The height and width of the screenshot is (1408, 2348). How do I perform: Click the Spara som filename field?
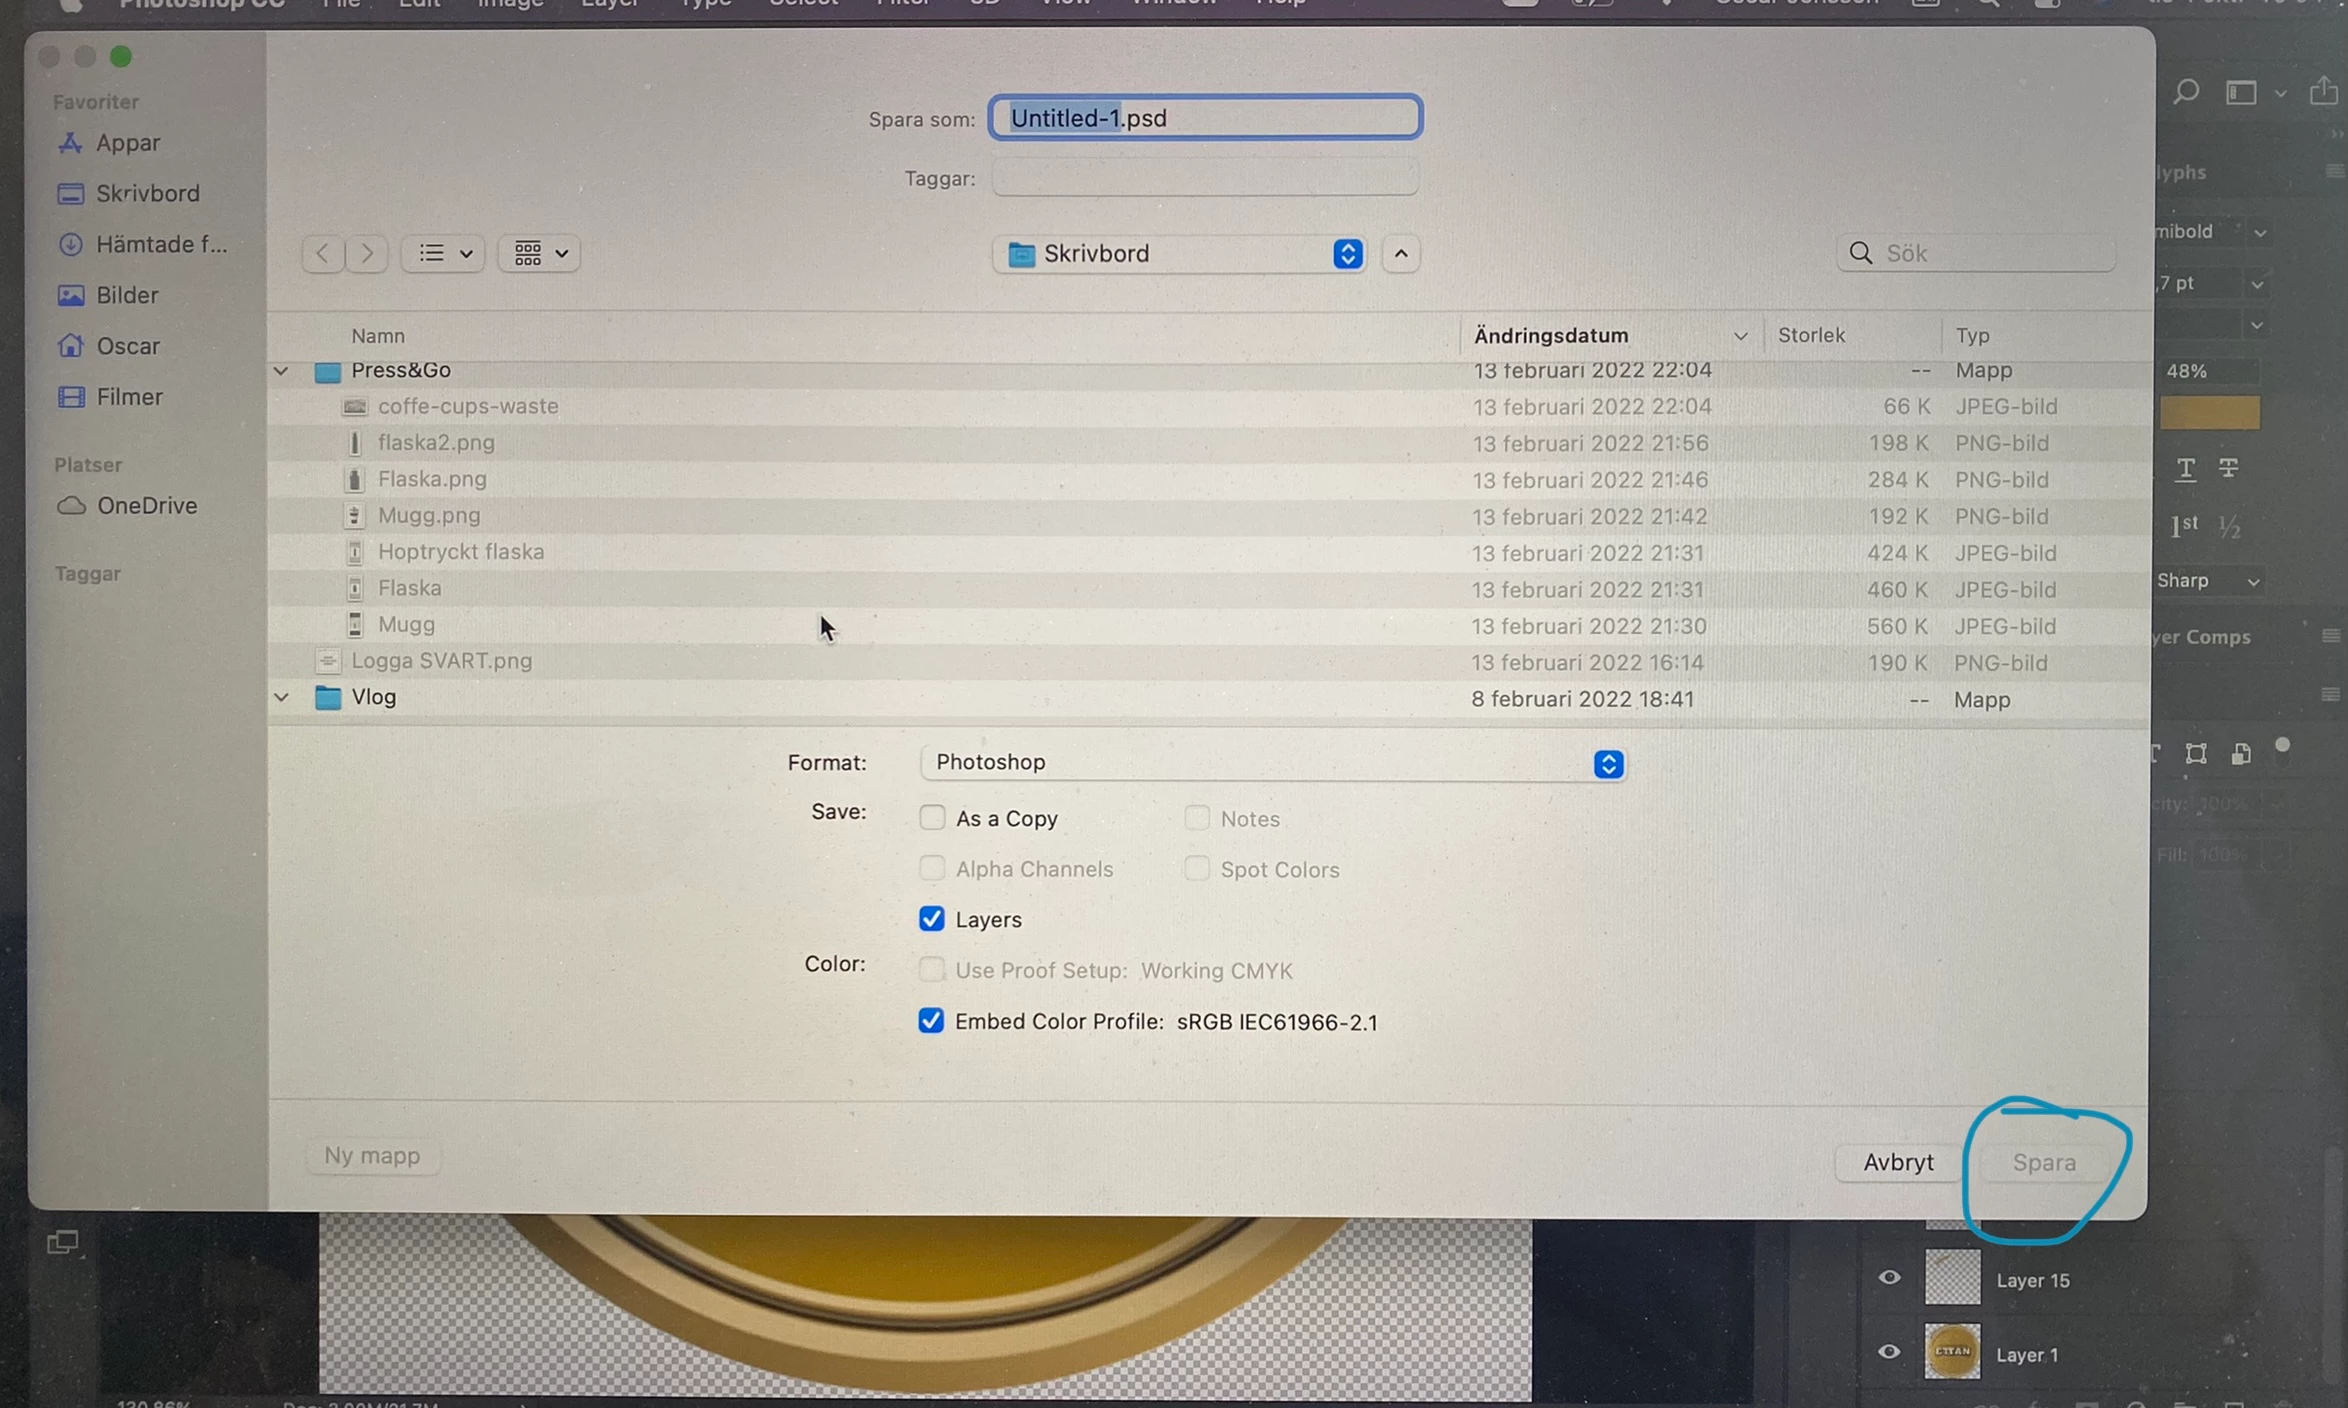[1204, 118]
